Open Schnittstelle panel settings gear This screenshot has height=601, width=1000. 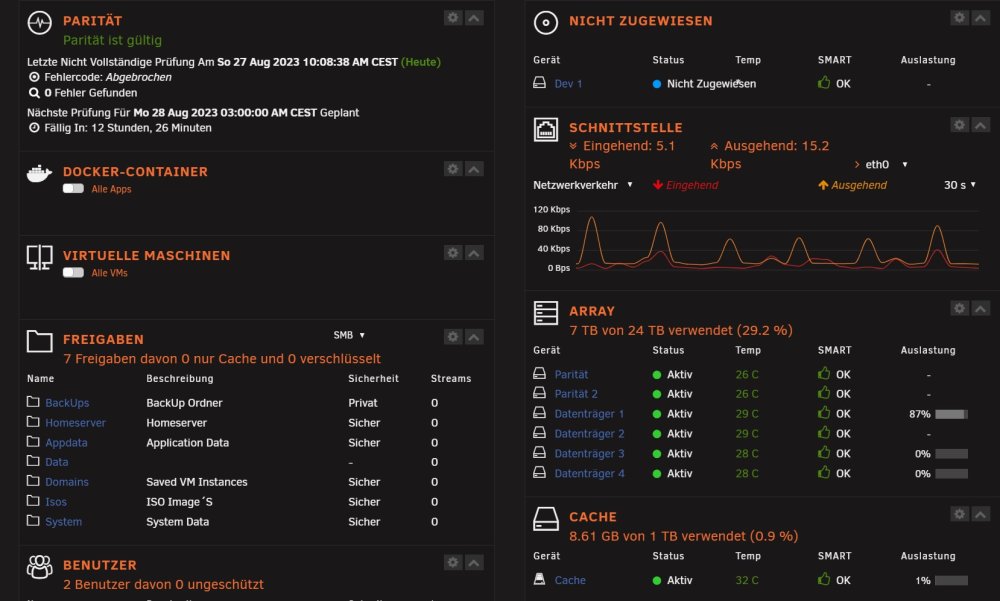pyautogui.click(x=959, y=125)
